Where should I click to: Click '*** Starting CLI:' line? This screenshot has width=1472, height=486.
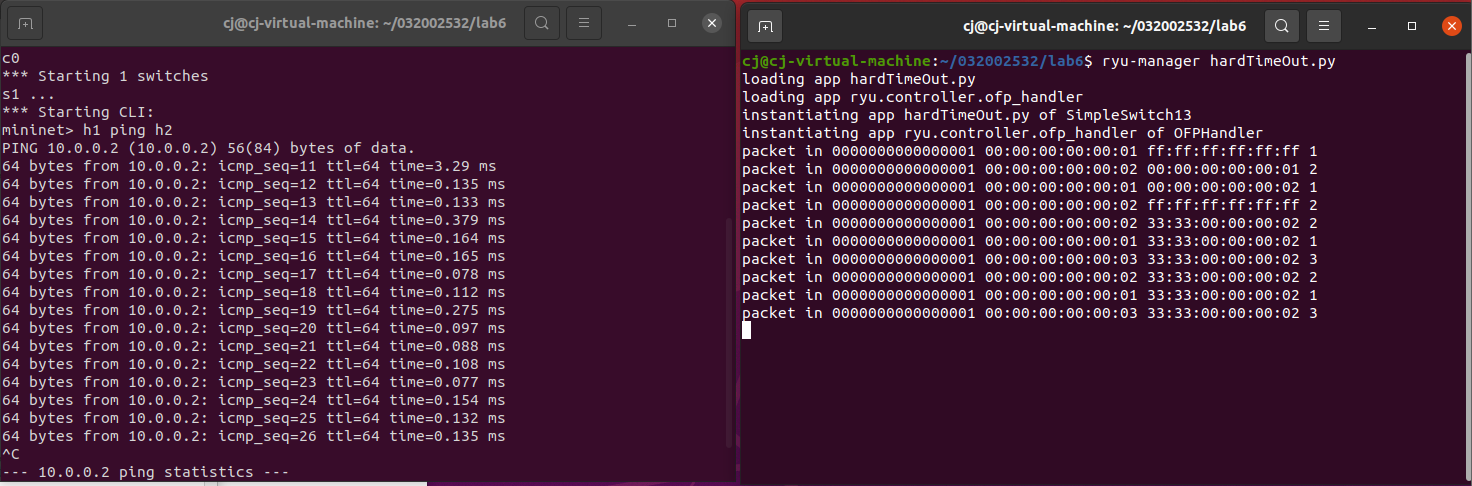pyautogui.click(x=78, y=112)
